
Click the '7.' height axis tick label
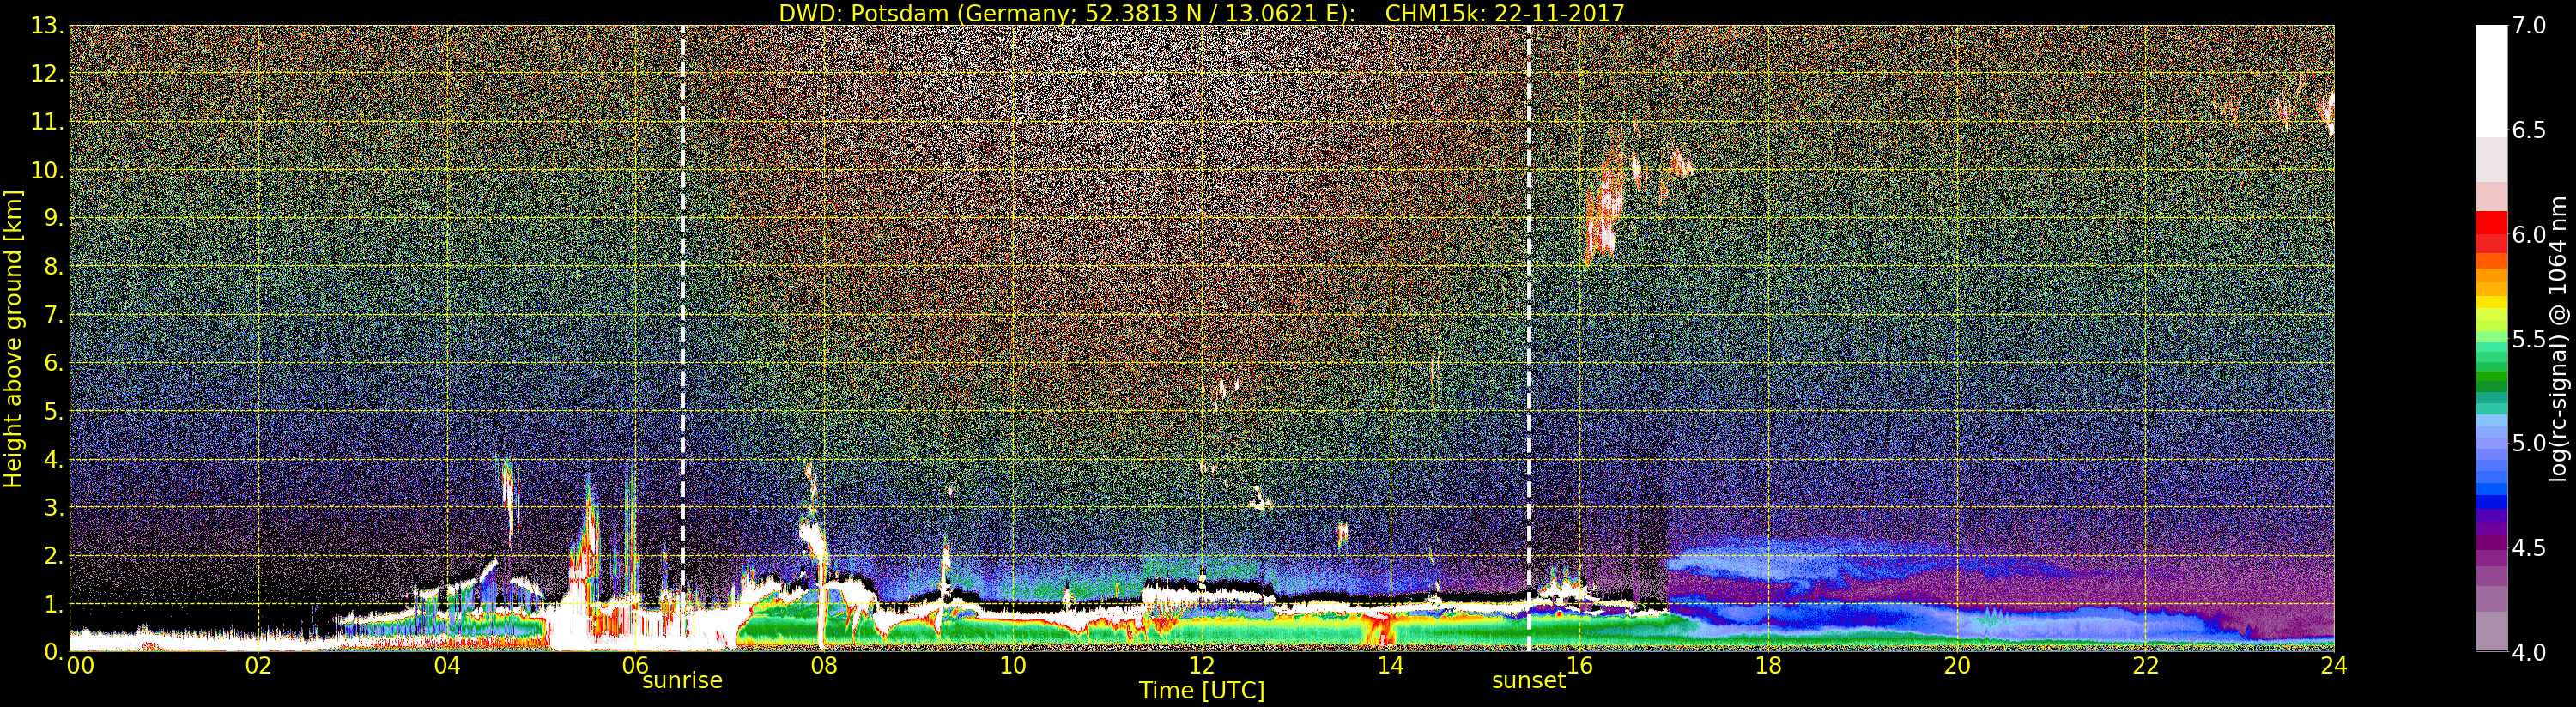click(x=54, y=315)
